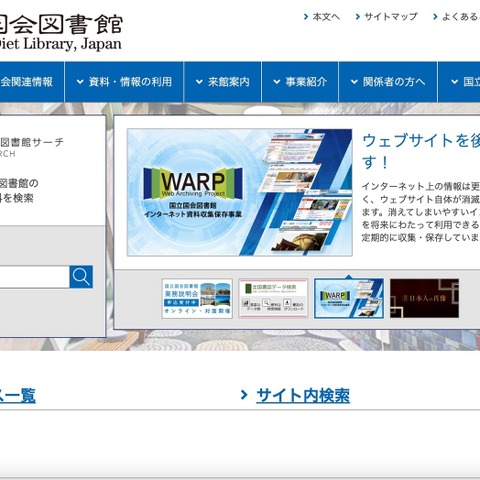The width and height of the screenshot is (480, 480).
Task: Open the サイトマップ link
Action: tap(391, 17)
